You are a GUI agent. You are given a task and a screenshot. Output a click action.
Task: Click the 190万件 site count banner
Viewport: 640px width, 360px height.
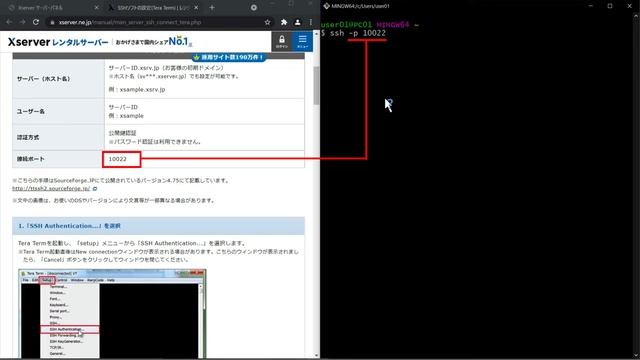tap(229, 57)
